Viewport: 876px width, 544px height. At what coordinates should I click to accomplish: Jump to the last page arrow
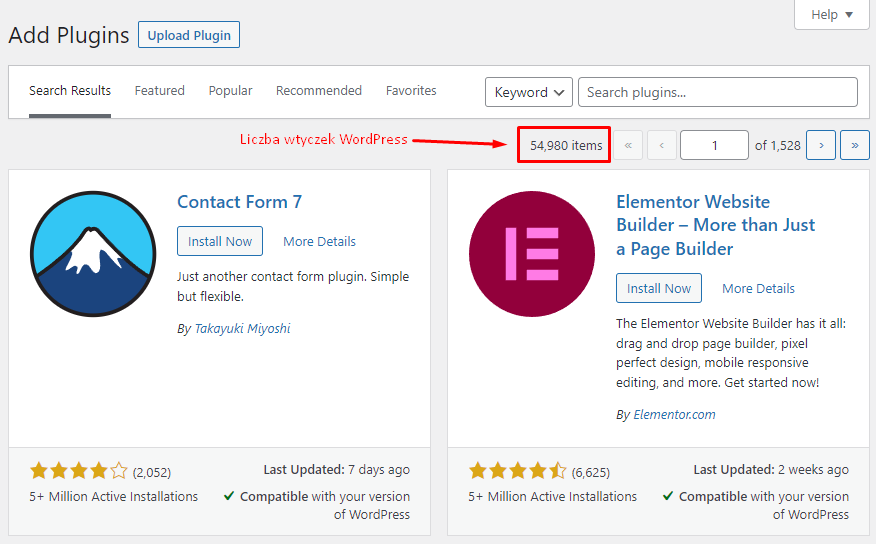[855, 145]
